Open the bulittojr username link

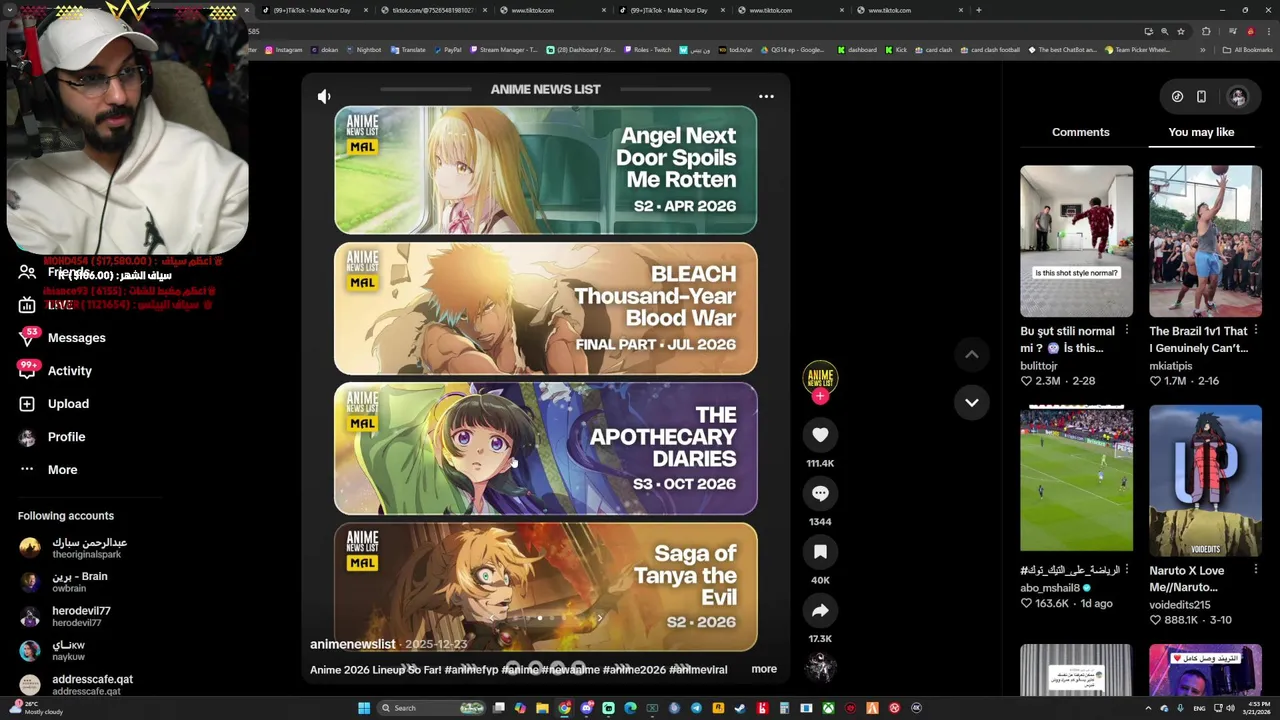pos(1038,366)
